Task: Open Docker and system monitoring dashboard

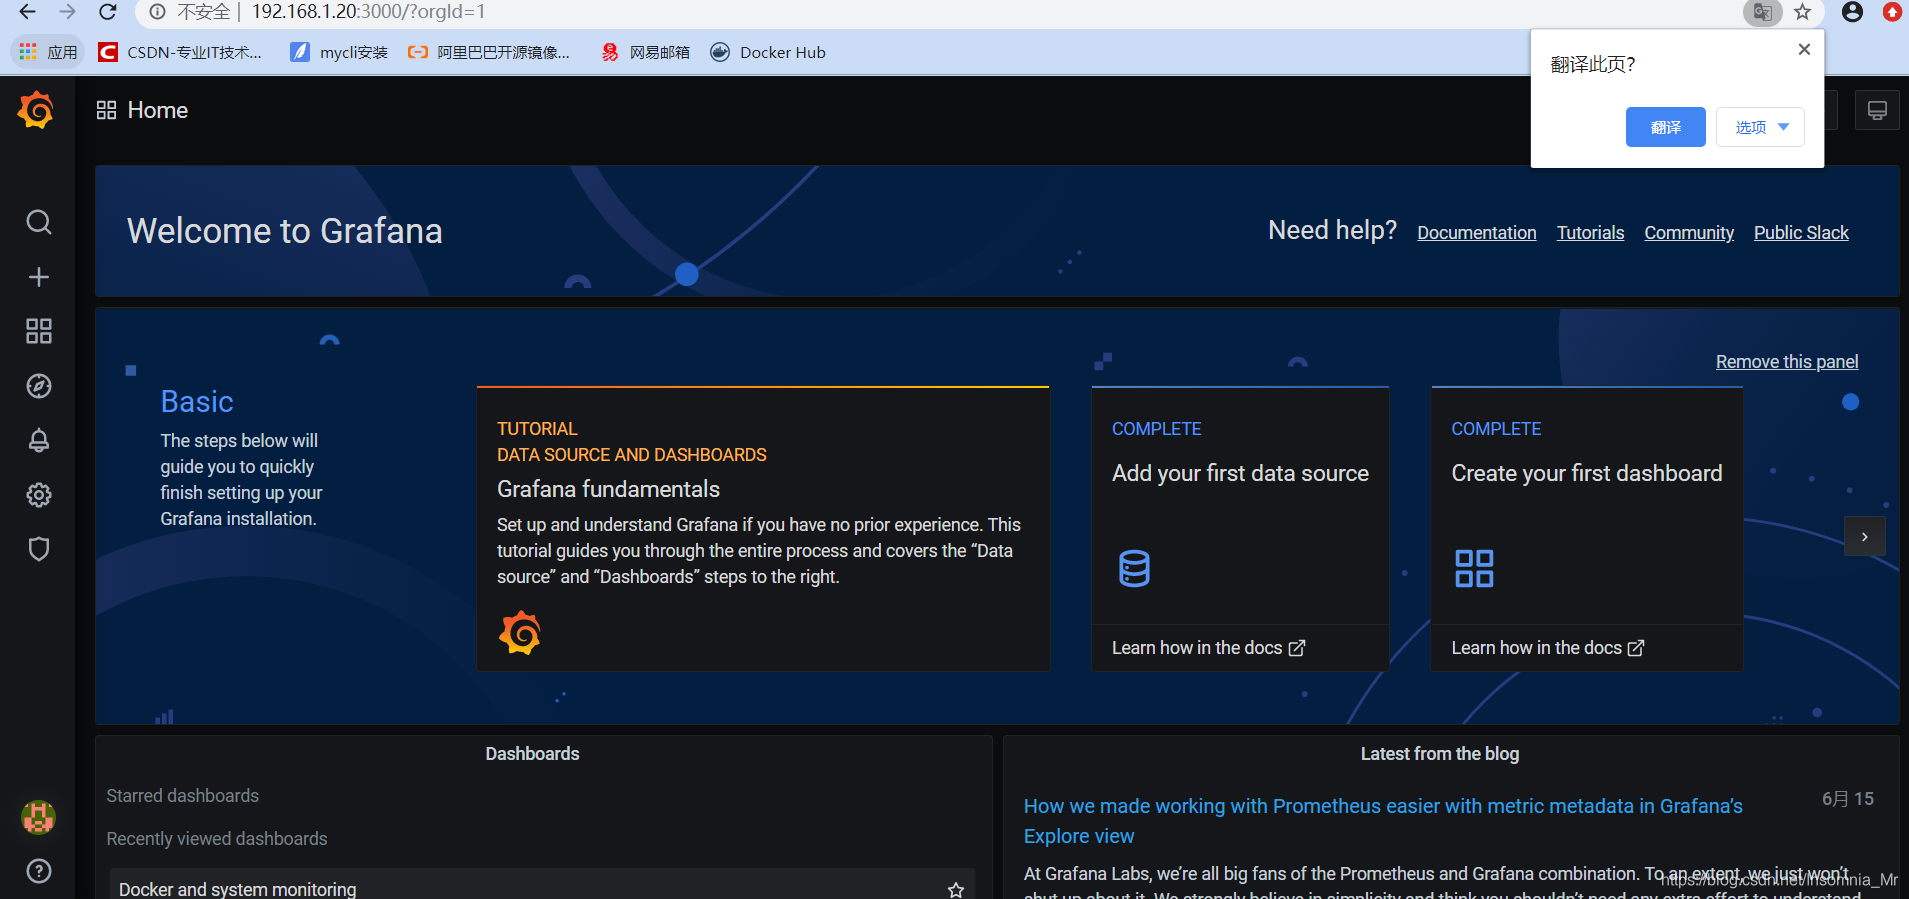Action: click(237, 889)
